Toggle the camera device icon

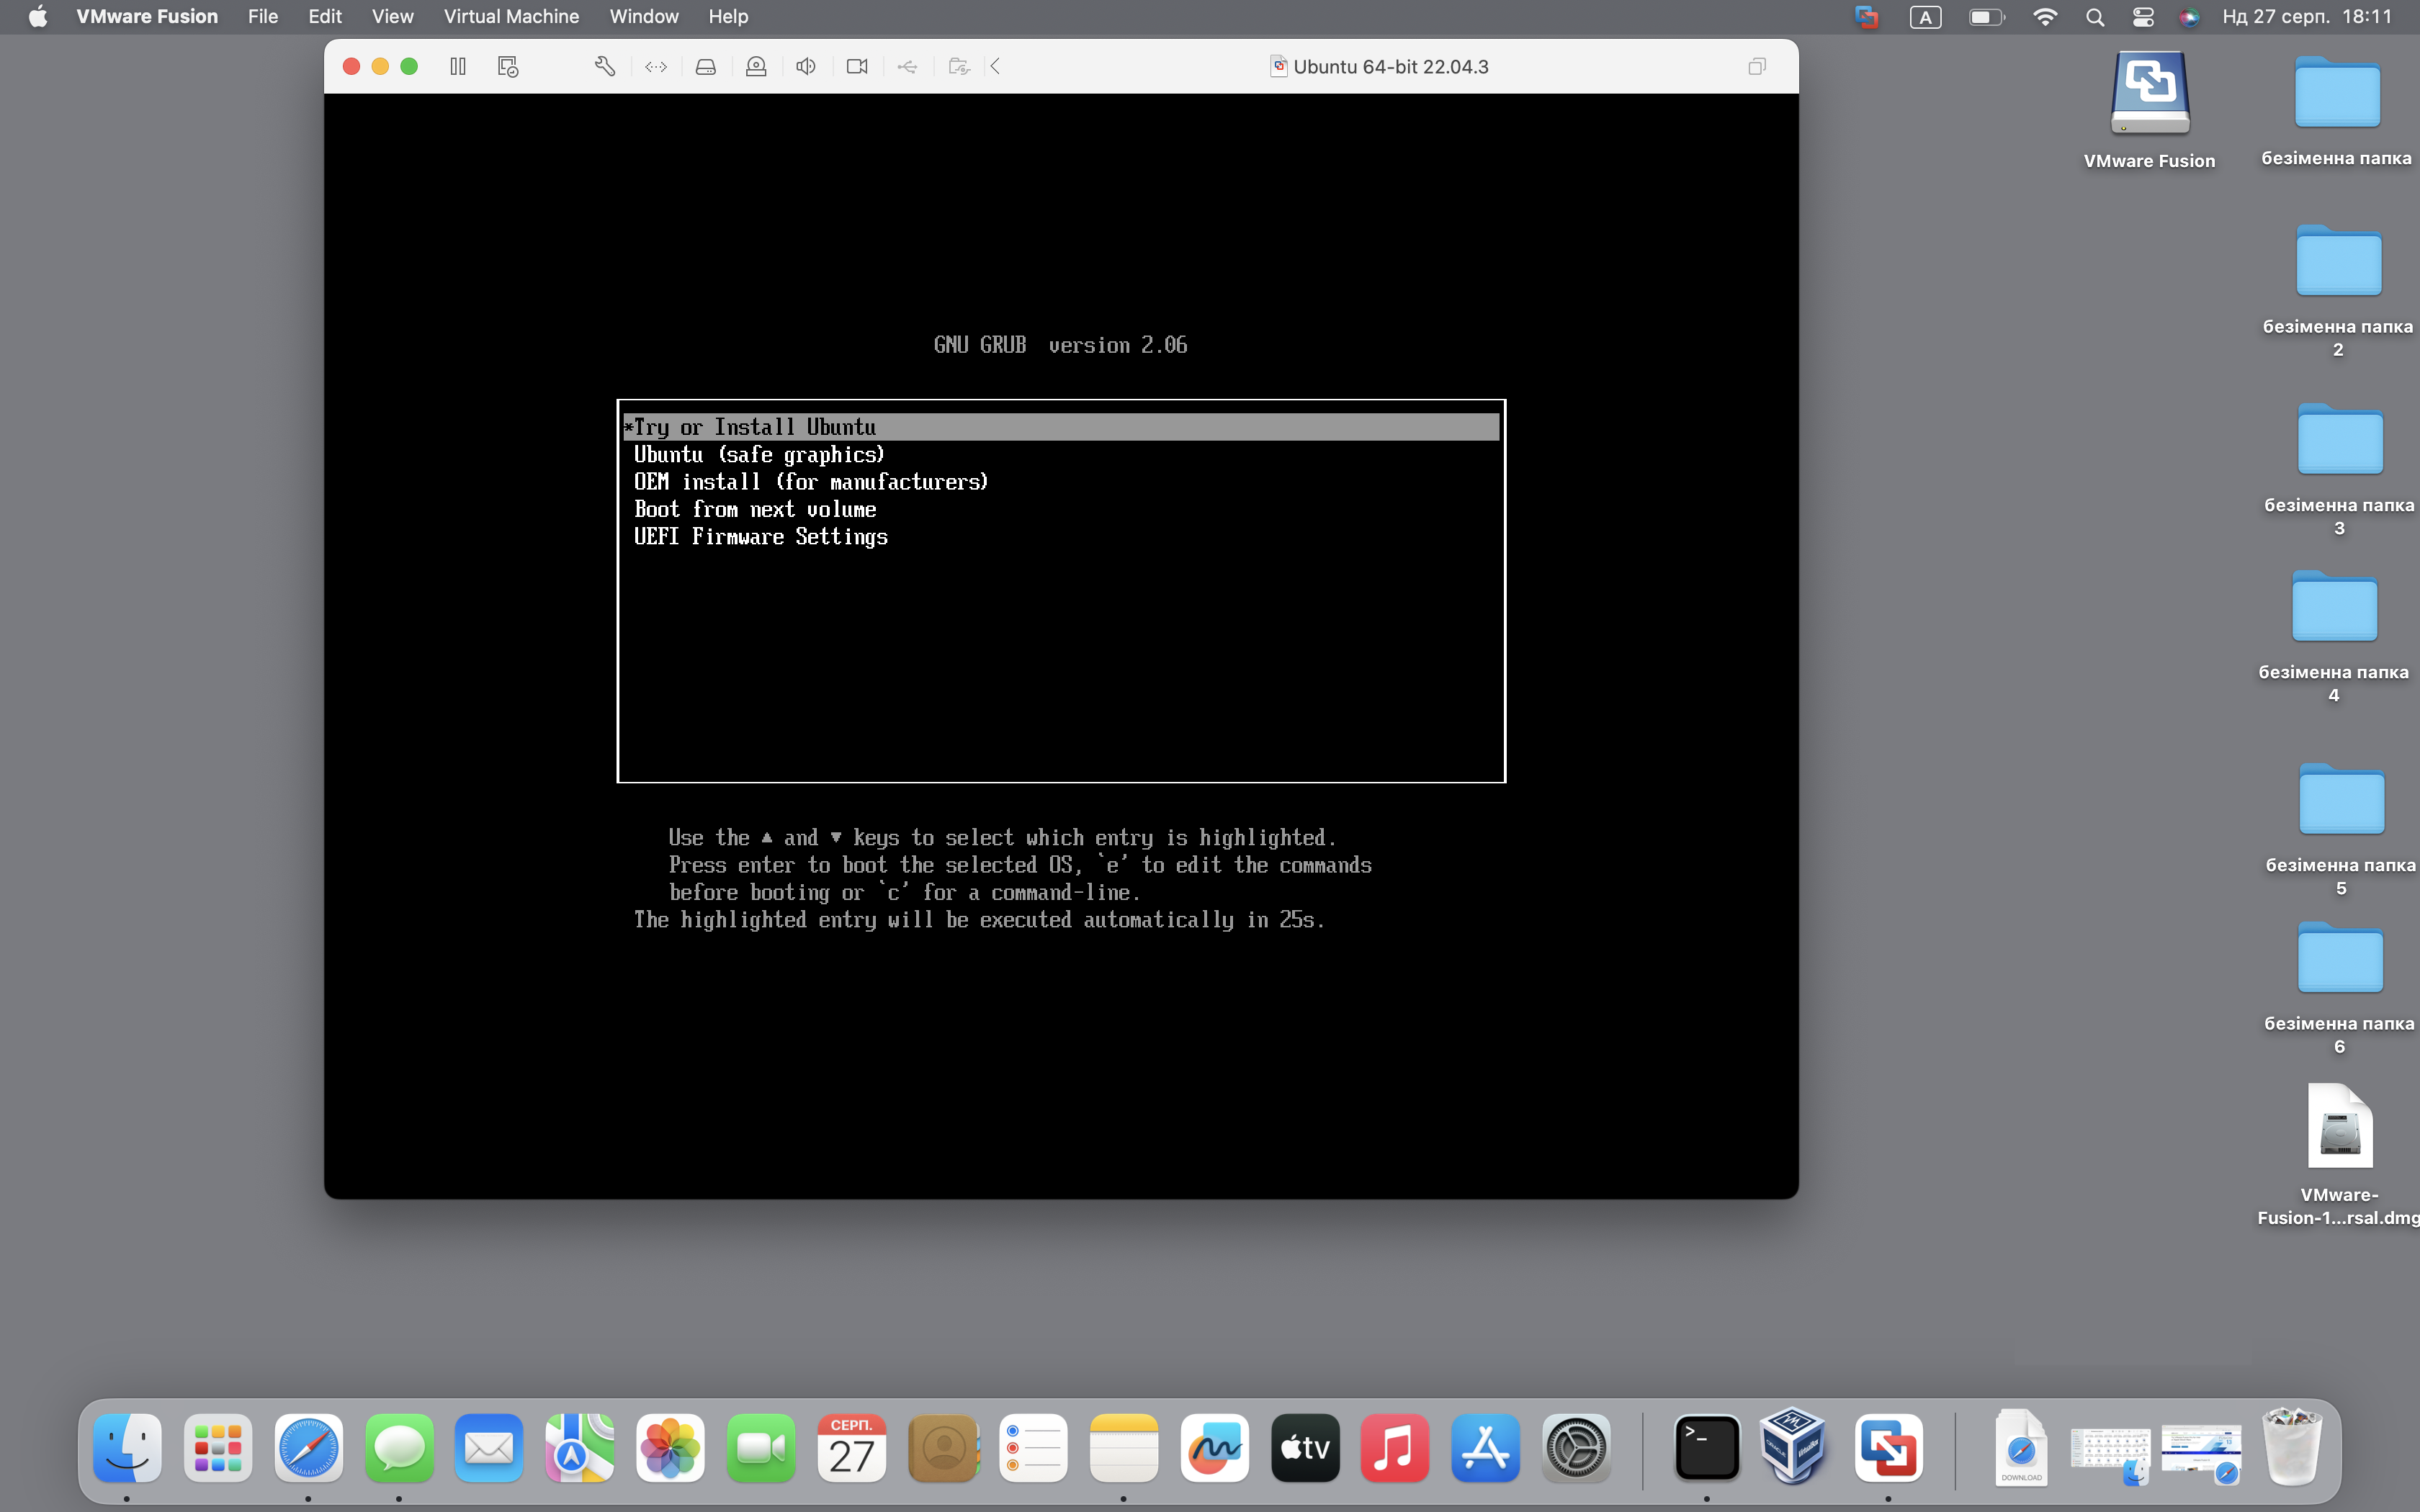[857, 66]
